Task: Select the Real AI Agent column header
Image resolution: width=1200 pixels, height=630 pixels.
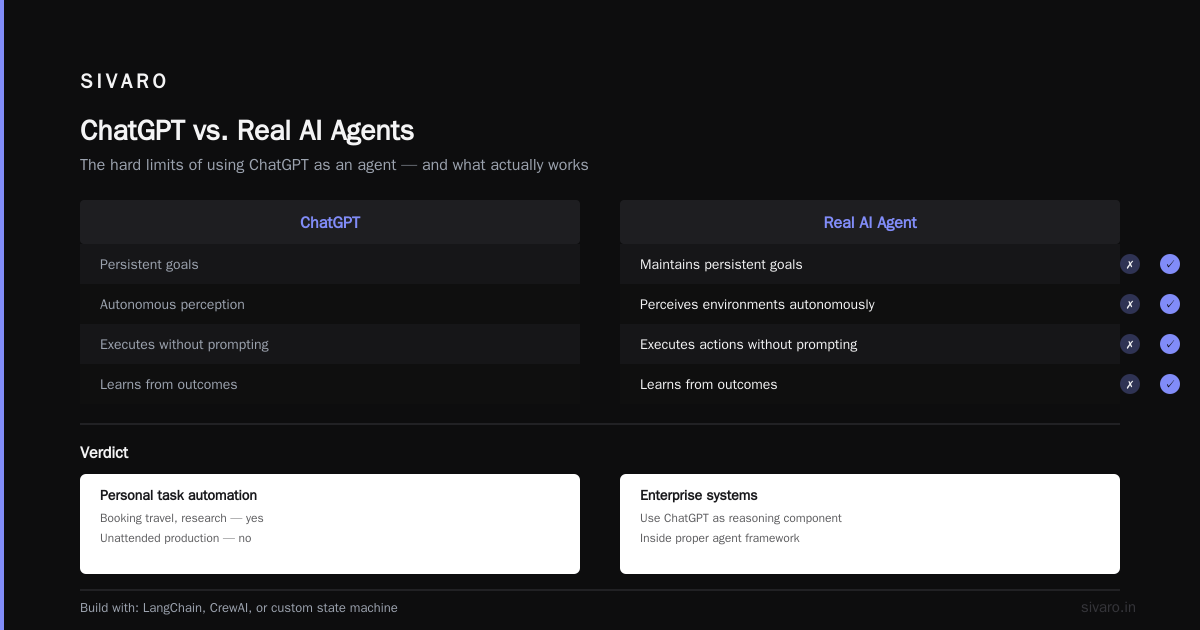Action: 870,222
